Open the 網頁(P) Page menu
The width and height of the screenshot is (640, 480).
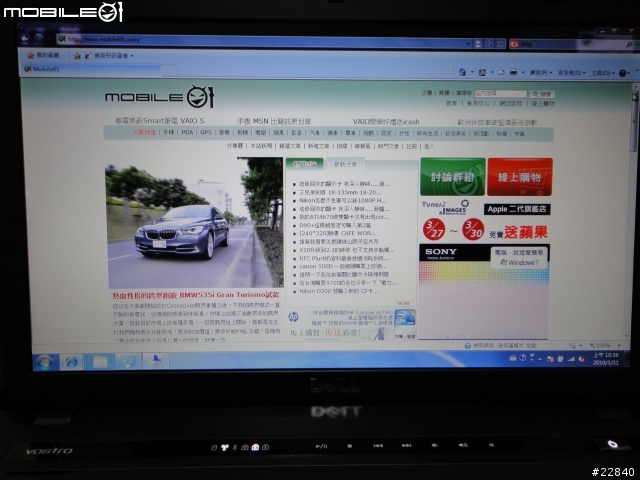point(540,73)
